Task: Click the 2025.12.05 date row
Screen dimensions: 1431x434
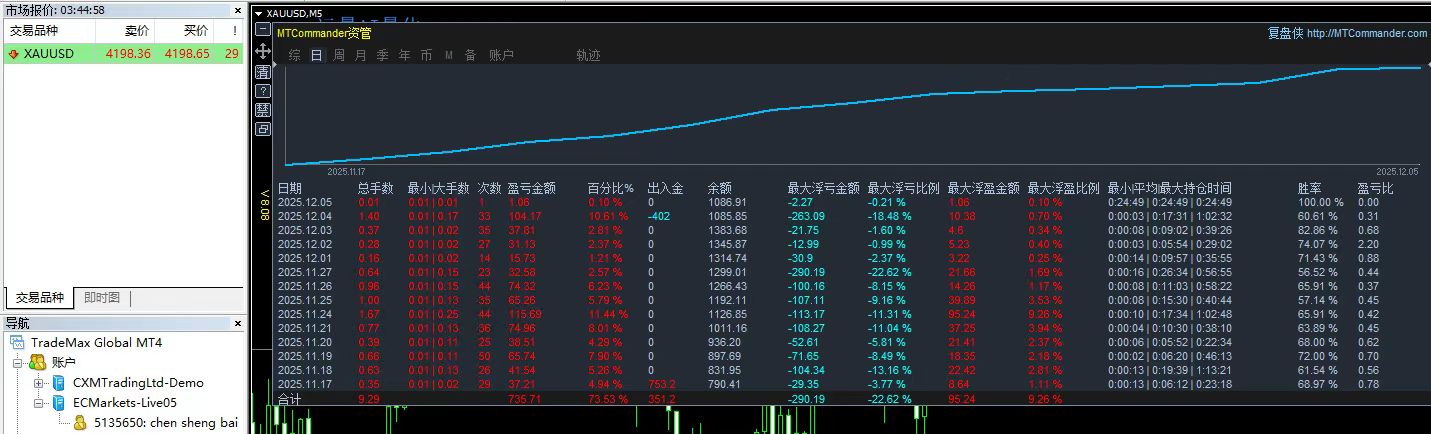Action: [304, 202]
